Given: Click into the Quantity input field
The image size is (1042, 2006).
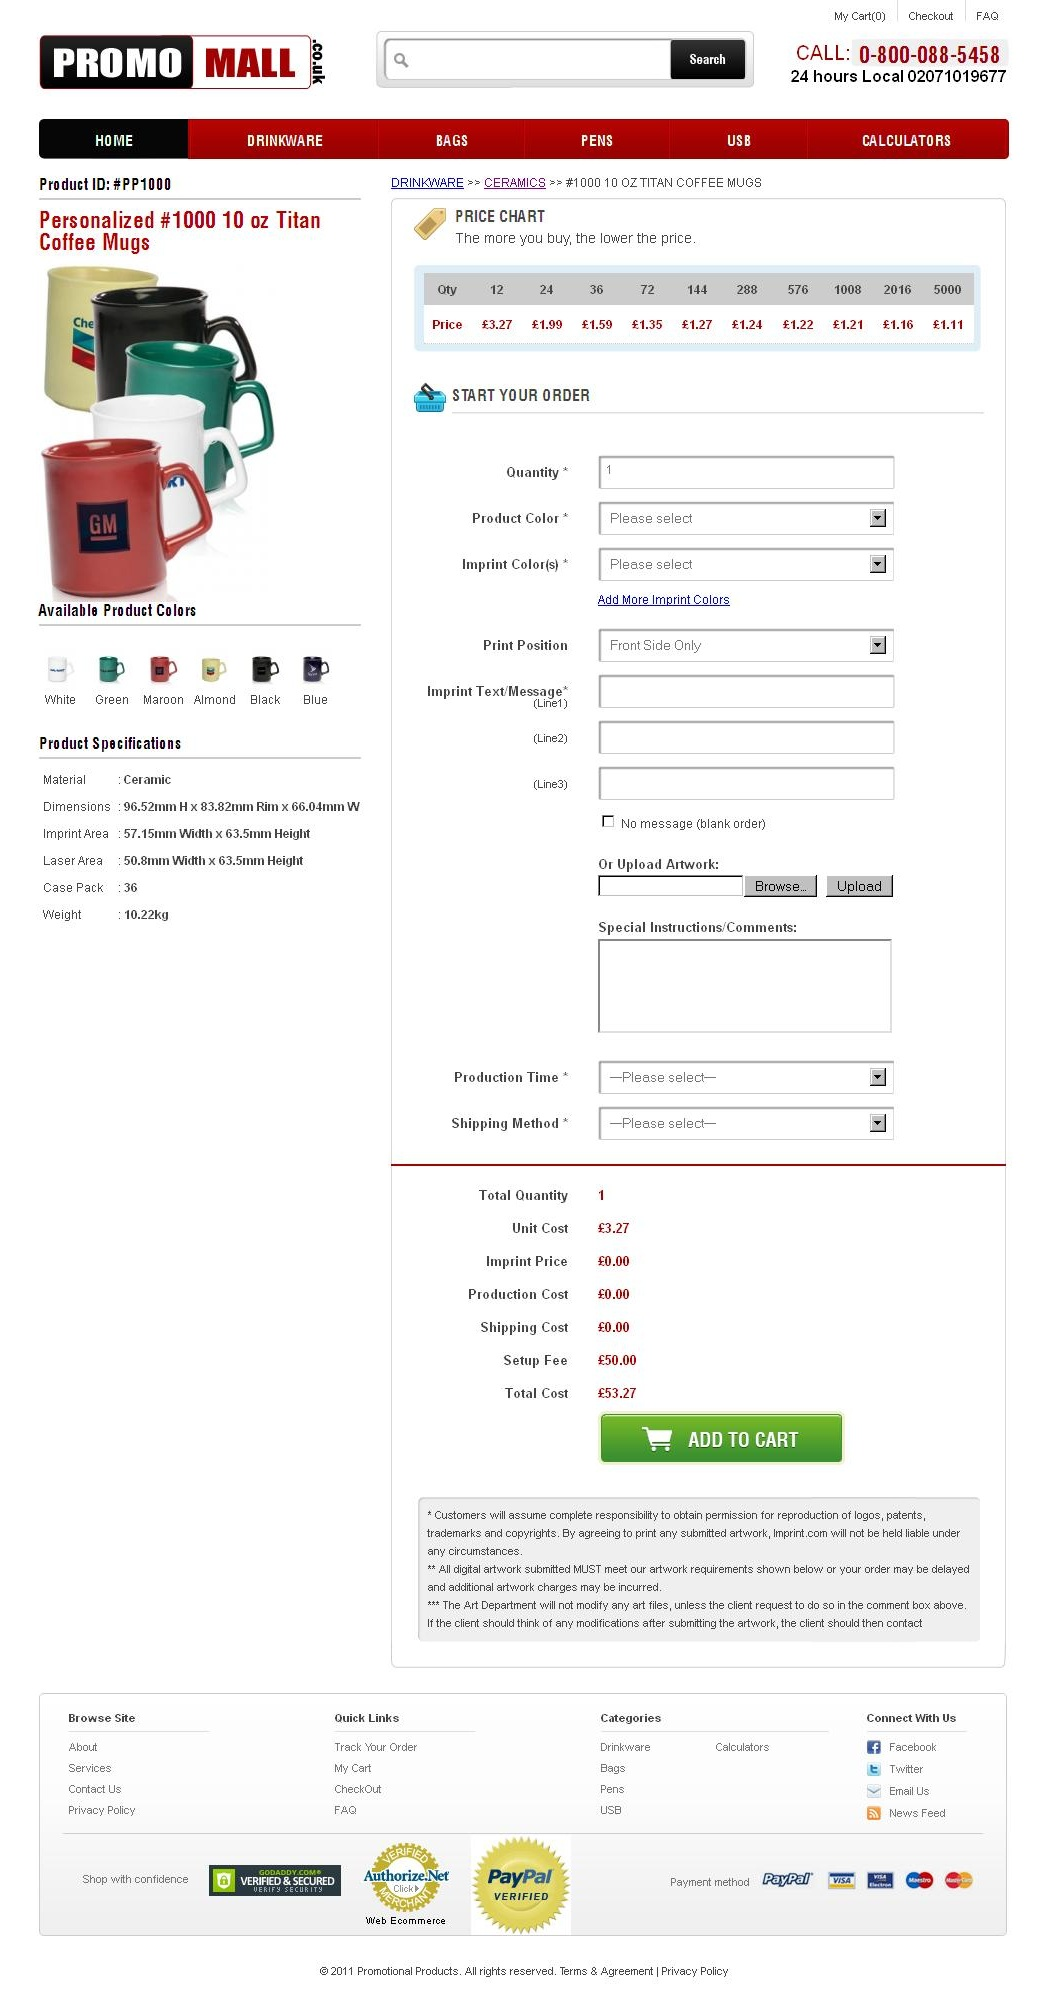Looking at the screenshot, I should coord(746,472).
